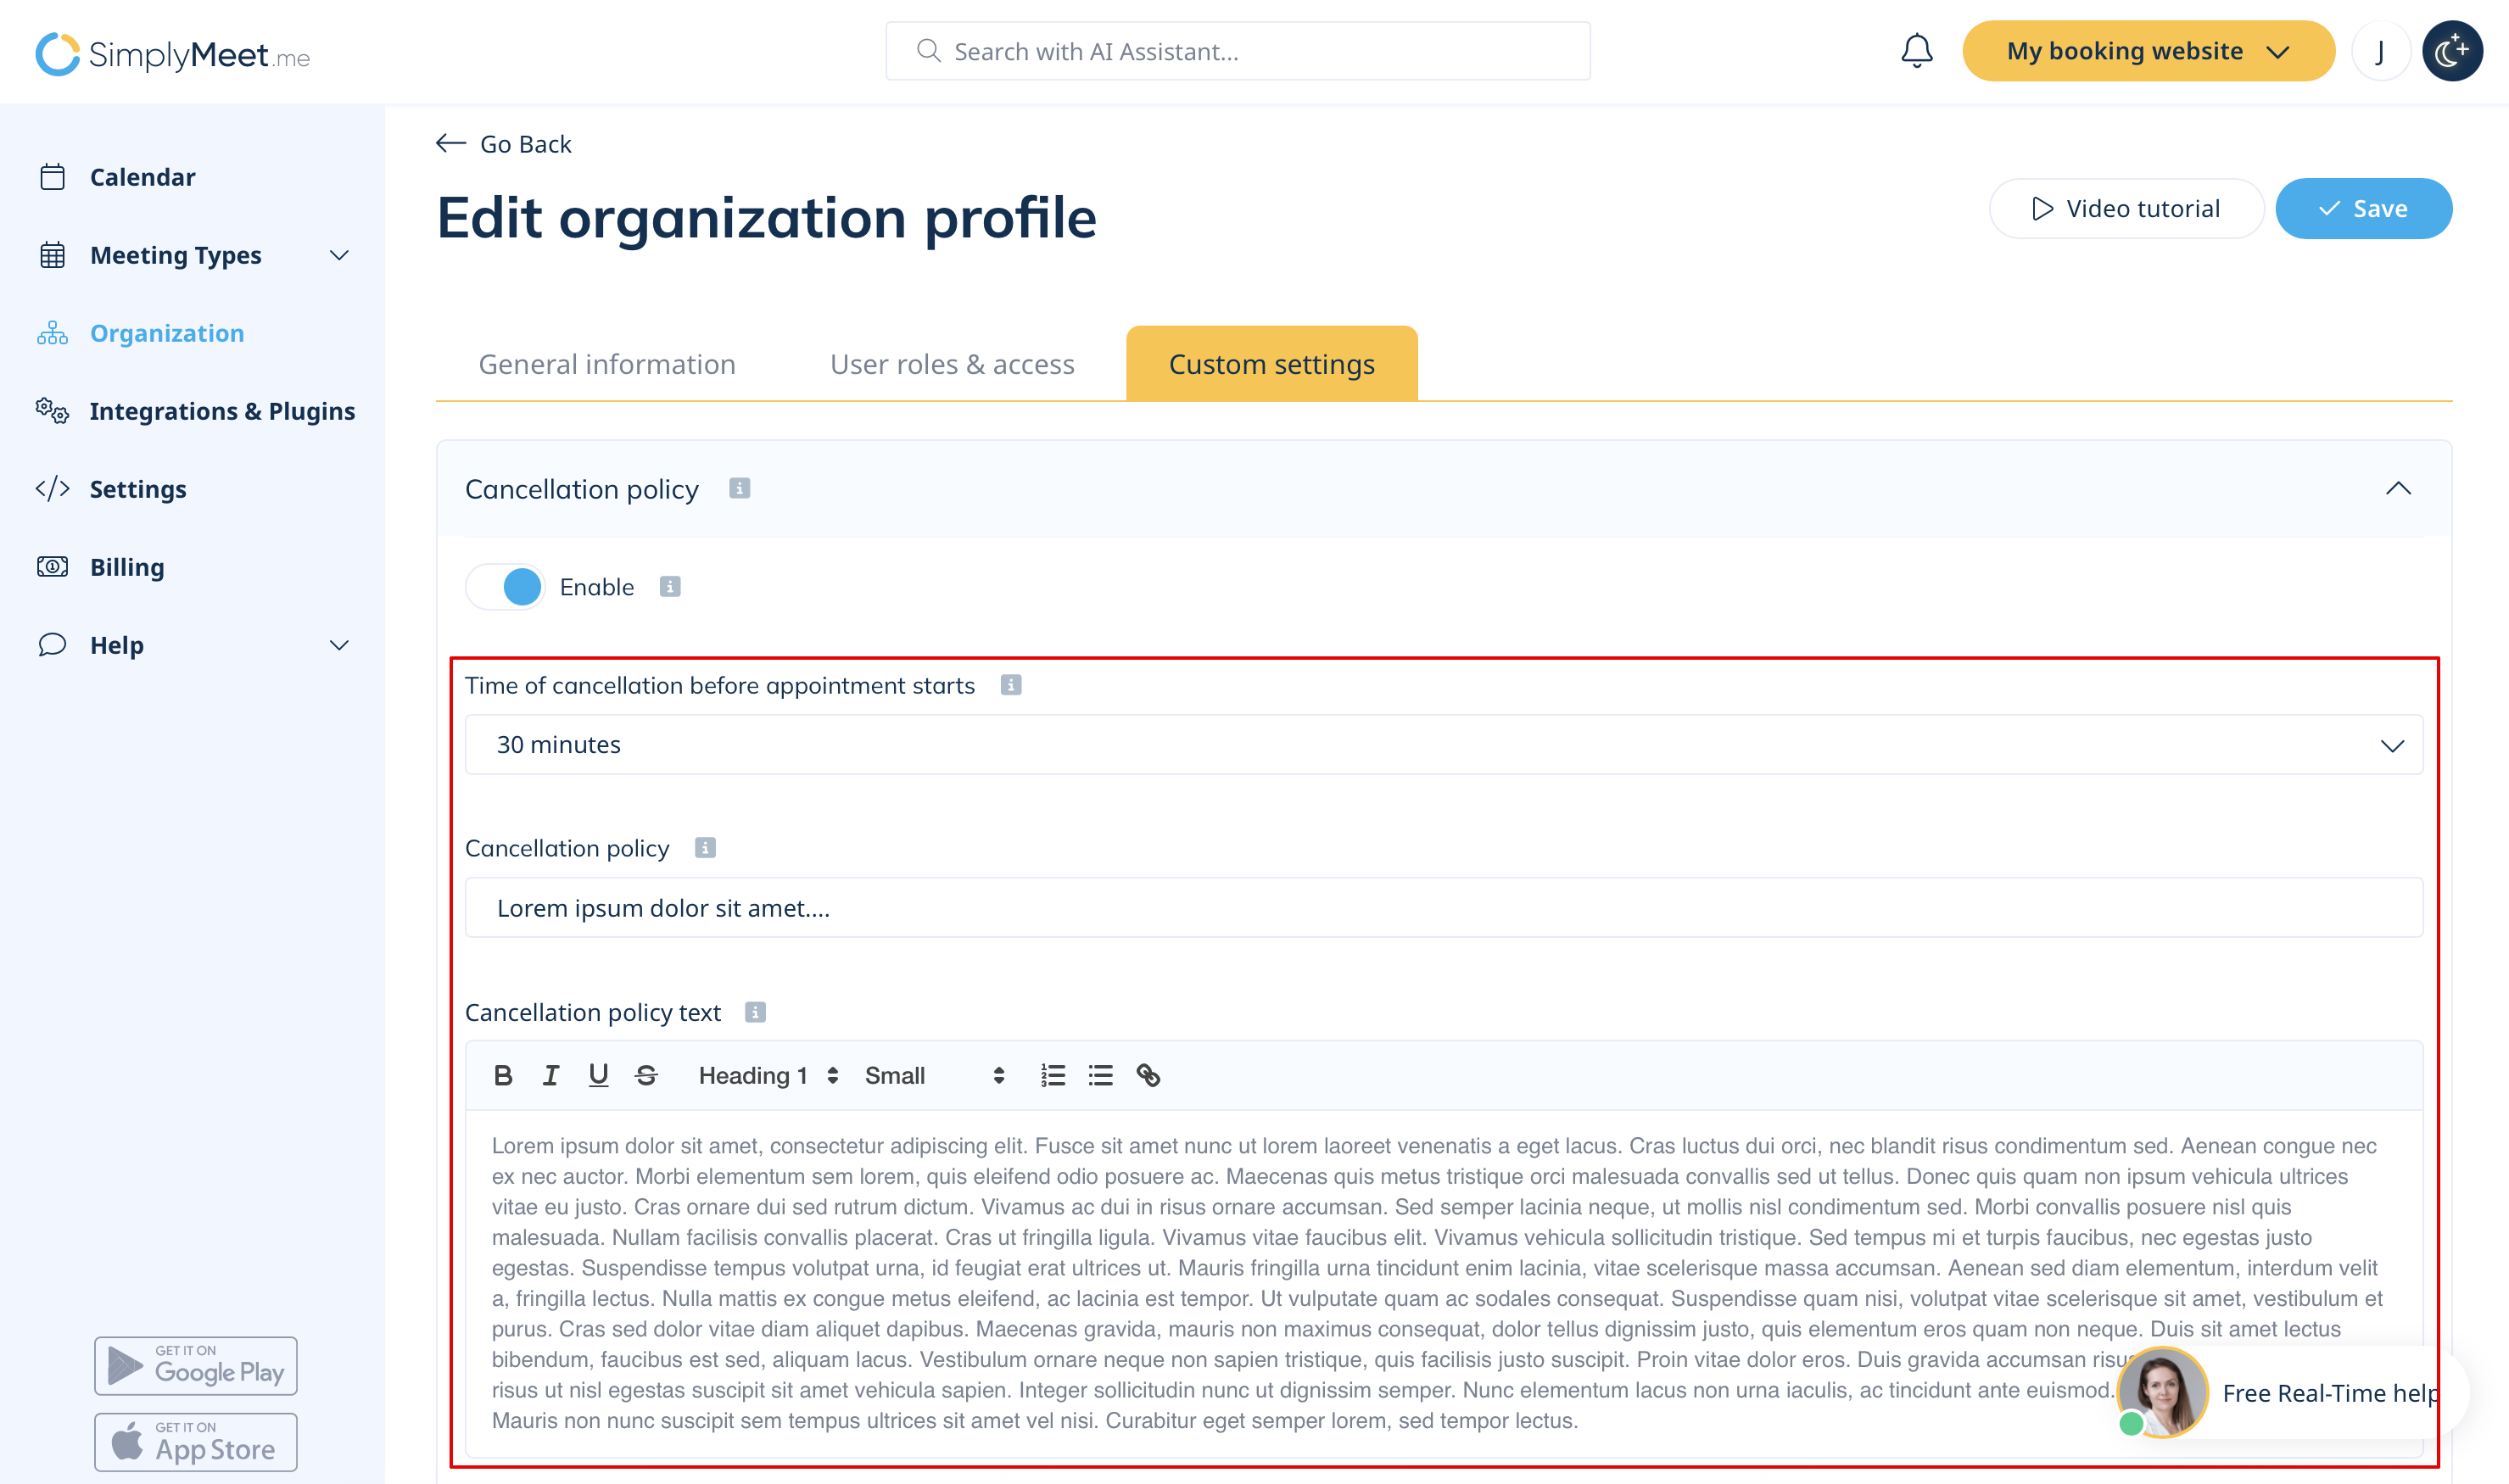Image resolution: width=2509 pixels, height=1484 pixels.
Task: Click the Search with AI Assistant field
Action: click(1237, 51)
